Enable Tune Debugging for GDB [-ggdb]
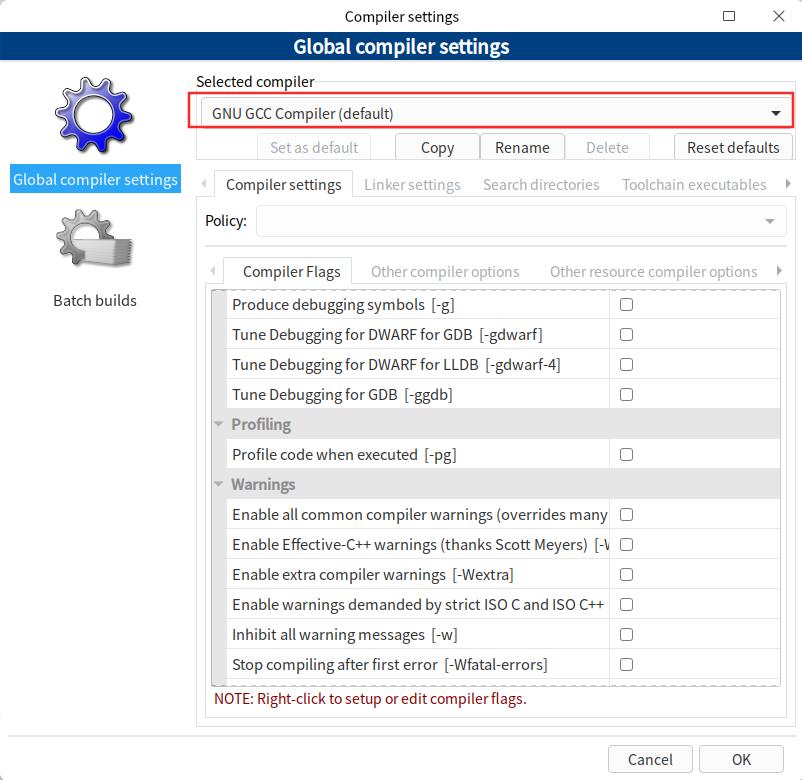This screenshot has width=802, height=780. coord(626,395)
